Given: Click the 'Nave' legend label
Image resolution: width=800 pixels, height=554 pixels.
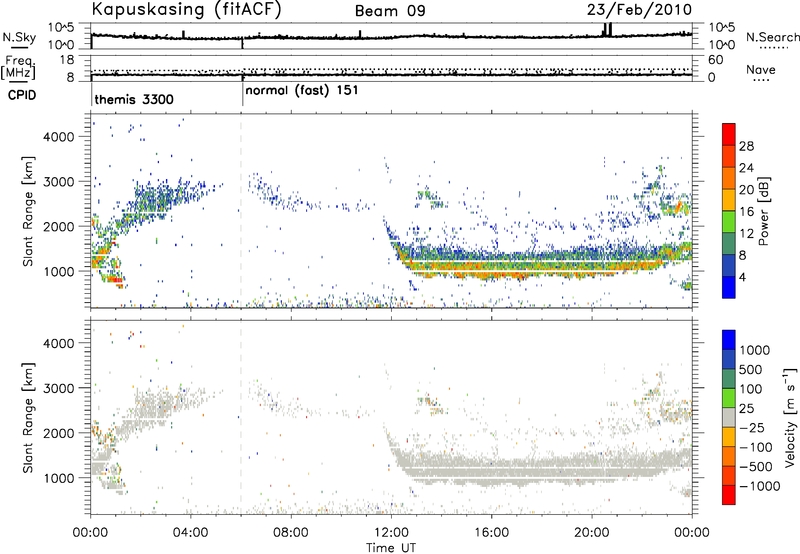Looking at the screenshot, I should pyautogui.click(x=761, y=69).
